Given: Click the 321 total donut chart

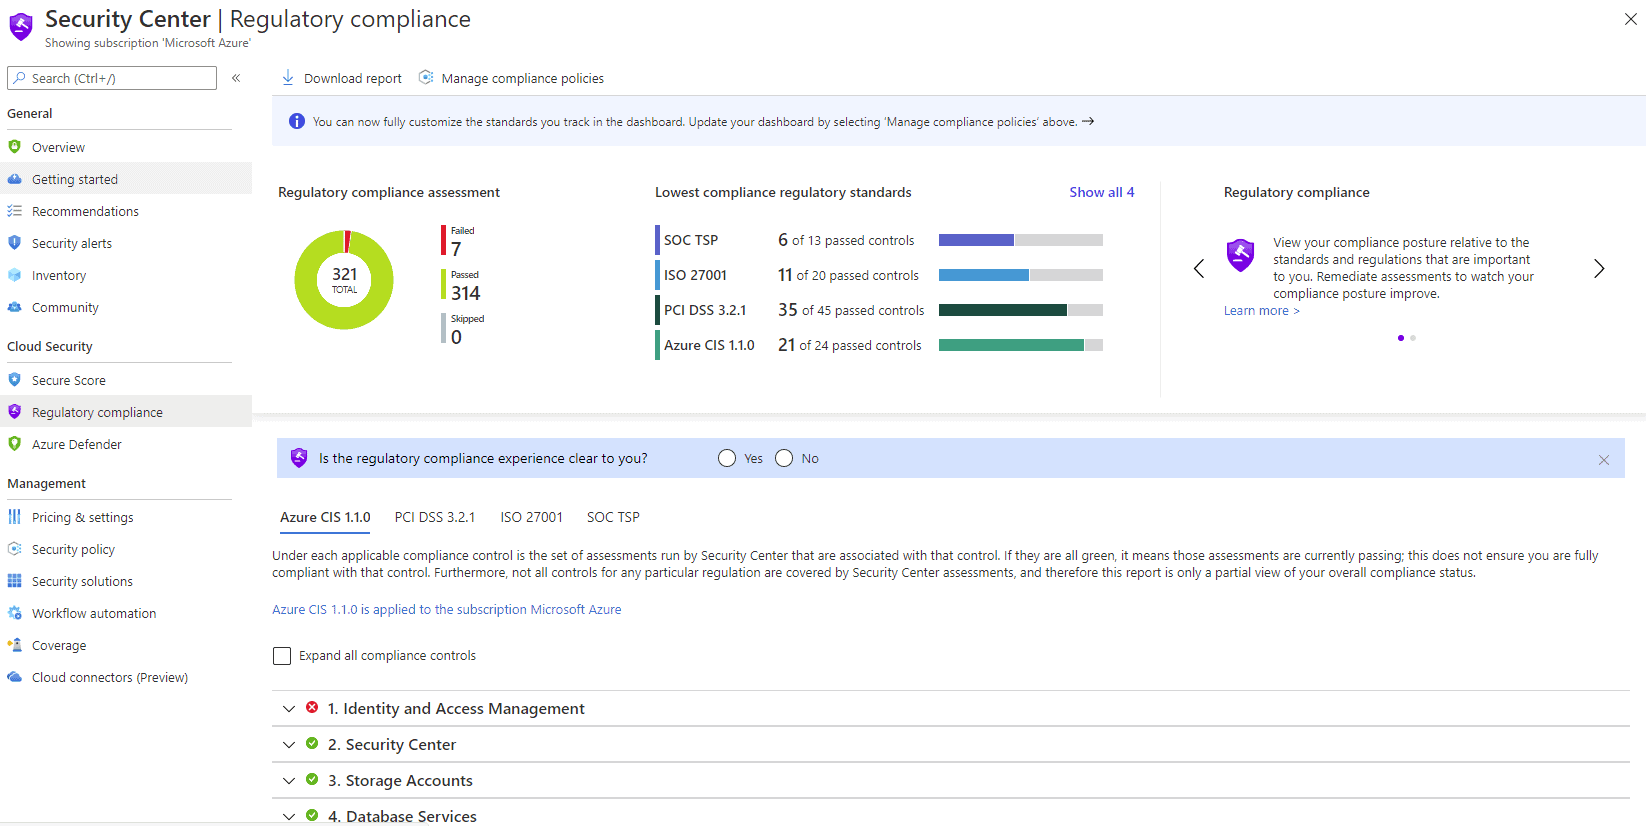Looking at the screenshot, I should [x=344, y=280].
